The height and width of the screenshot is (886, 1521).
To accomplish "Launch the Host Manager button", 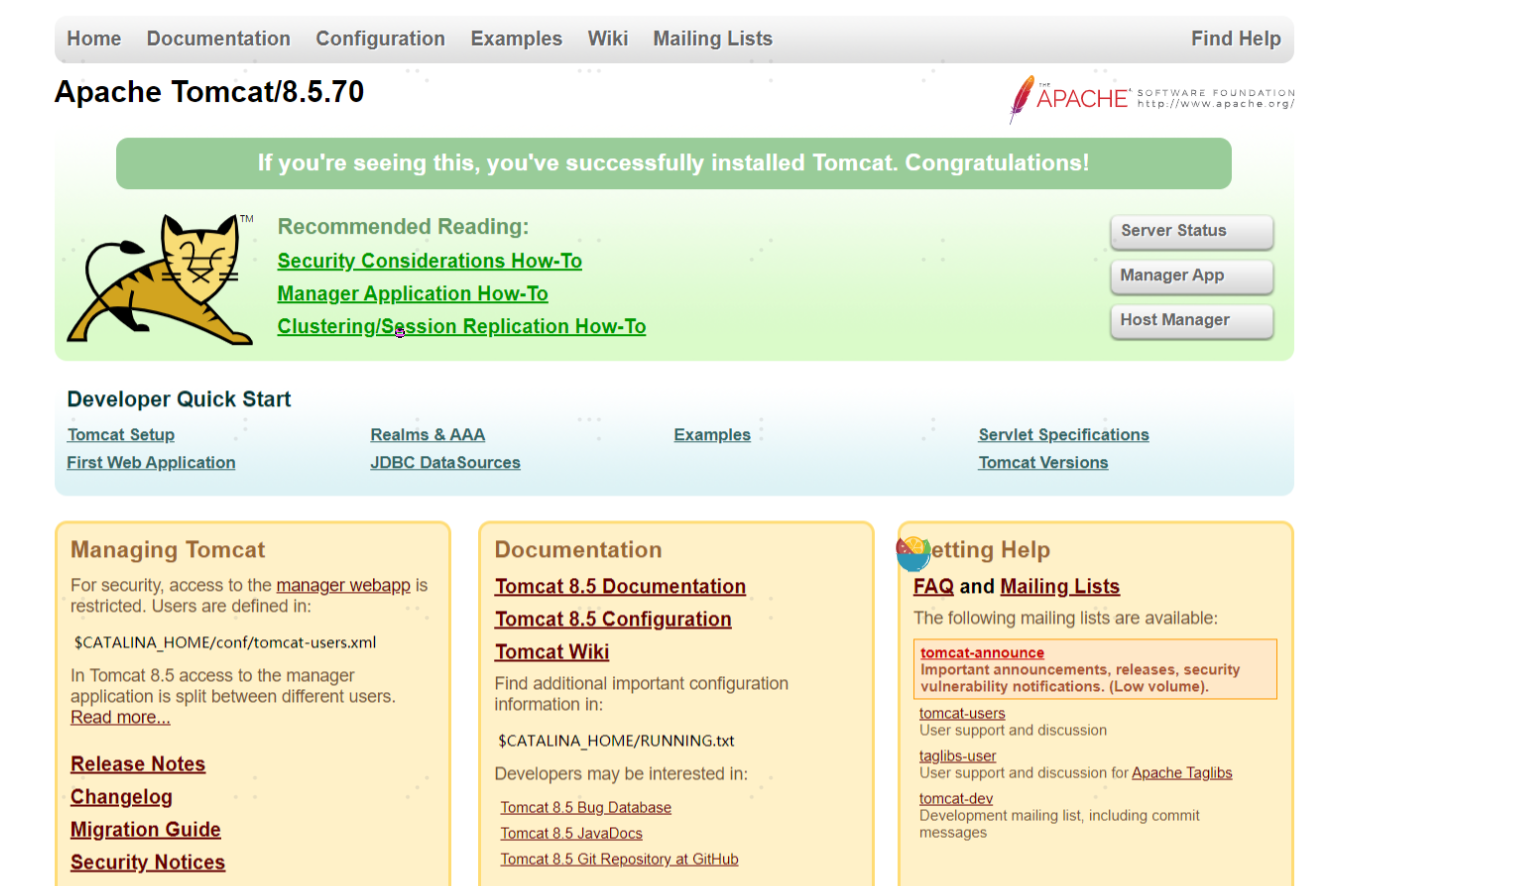I will click(x=1191, y=321).
